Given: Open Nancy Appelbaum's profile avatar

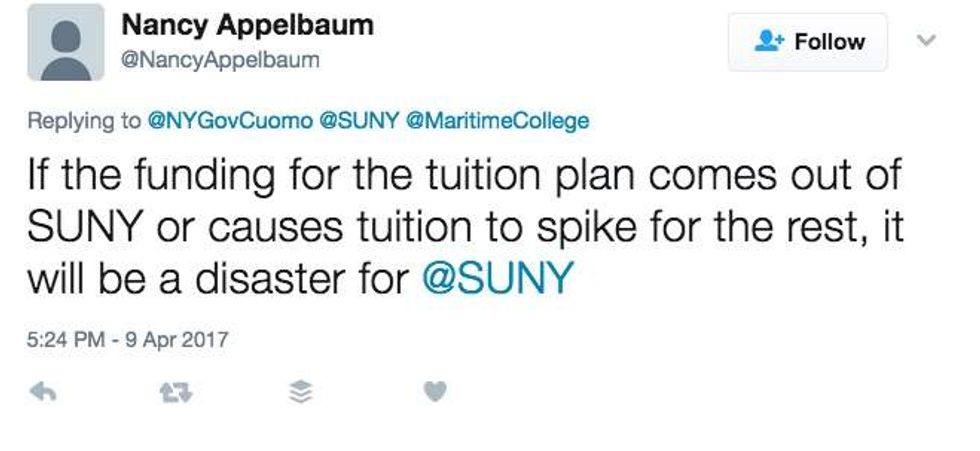Looking at the screenshot, I should 65,42.
